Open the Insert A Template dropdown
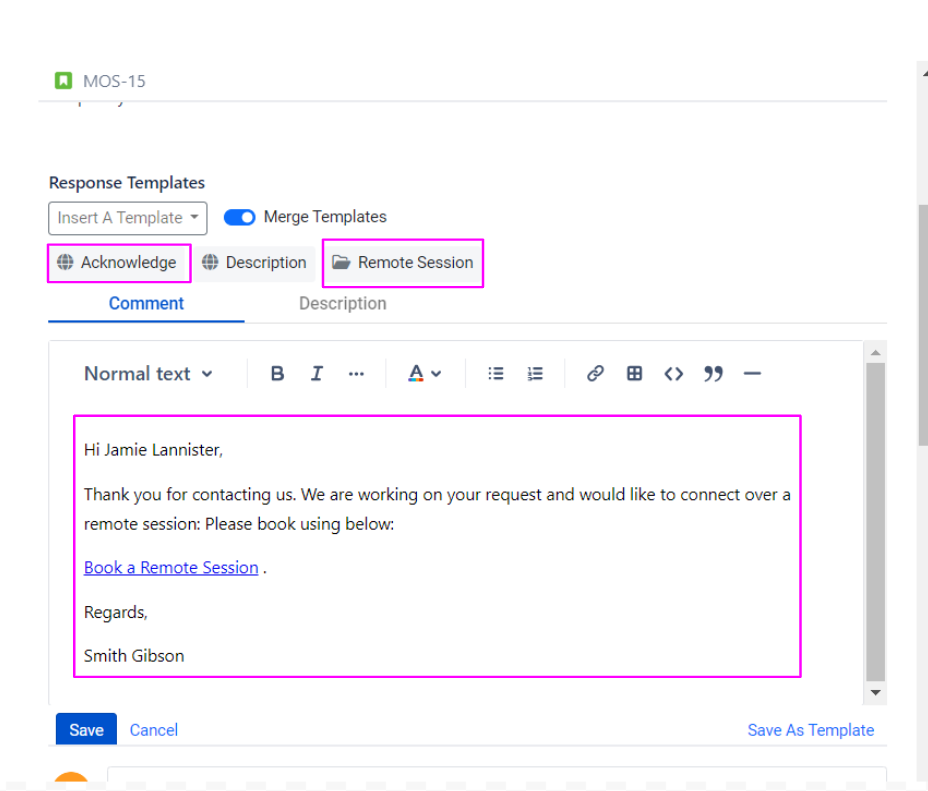This screenshot has height=791, width=928. 127,218
